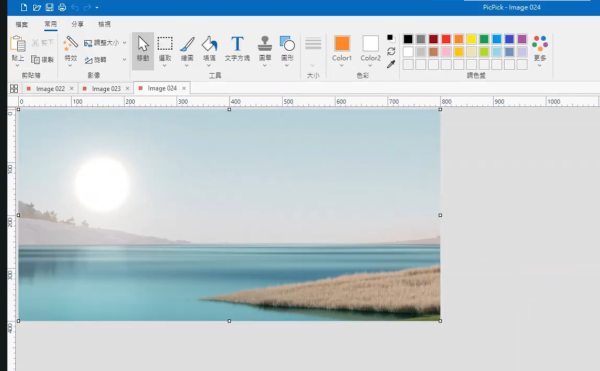Expand the 繪圖 Draw tool dropdown
The height and width of the screenshot is (371, 600).
[187, 66]
